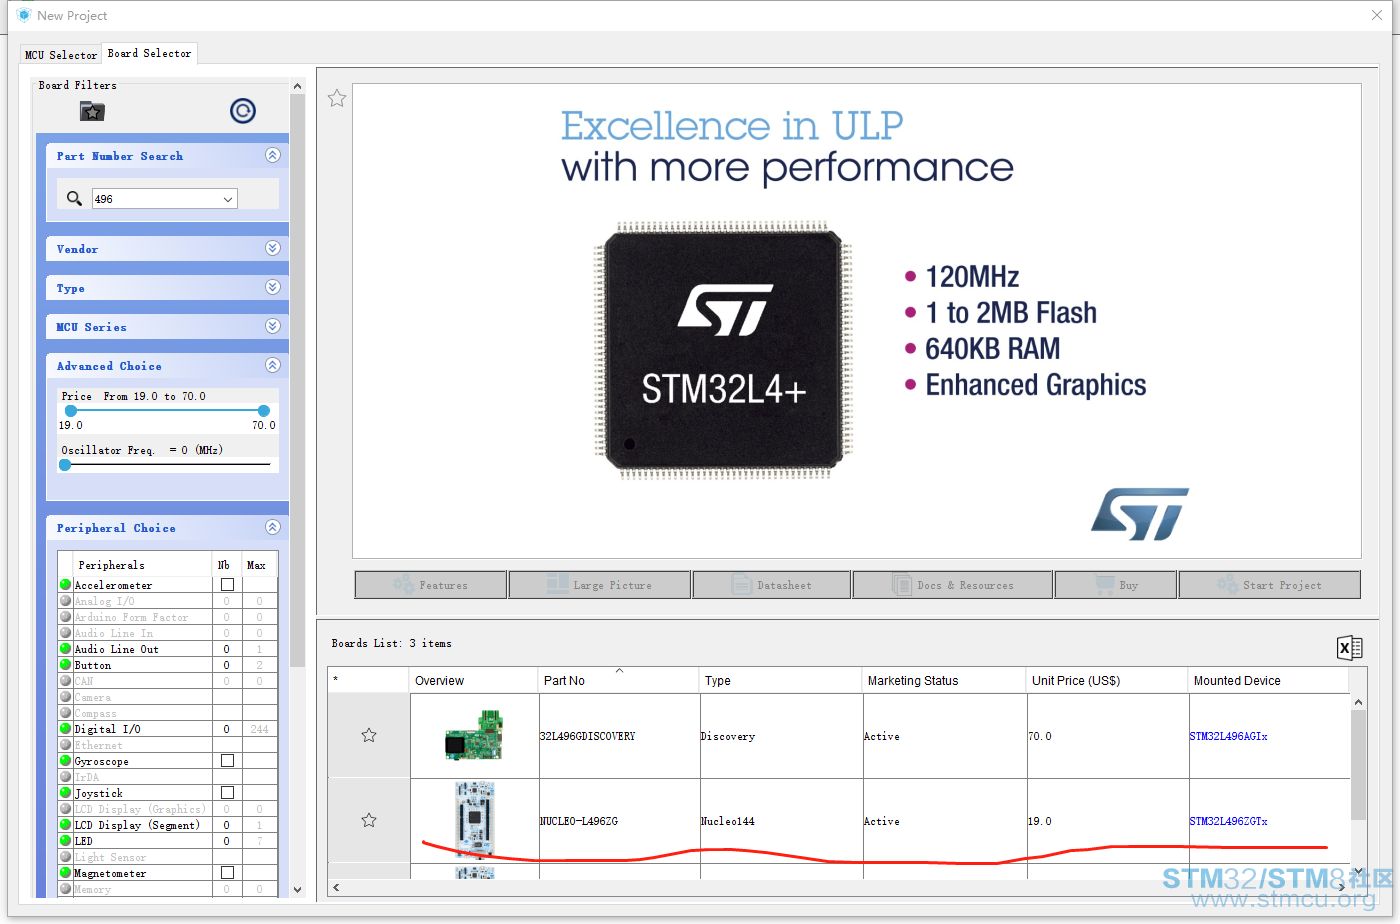Click the green status dot for Button
Viewport: 1400px width, 924px height.
point(66,665)
